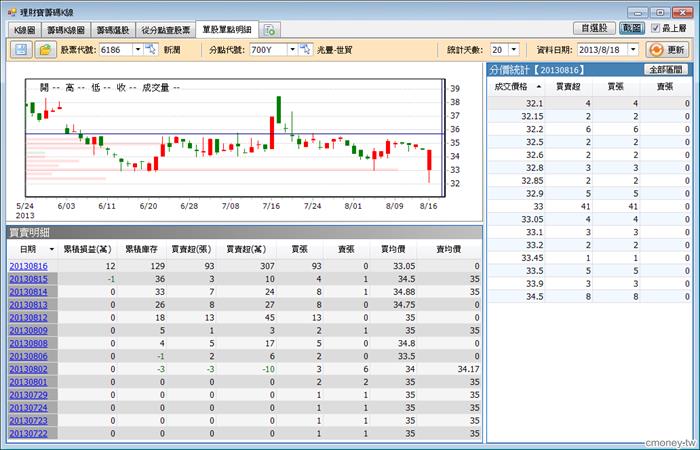Open the 20130801 date link

(29, 382)
